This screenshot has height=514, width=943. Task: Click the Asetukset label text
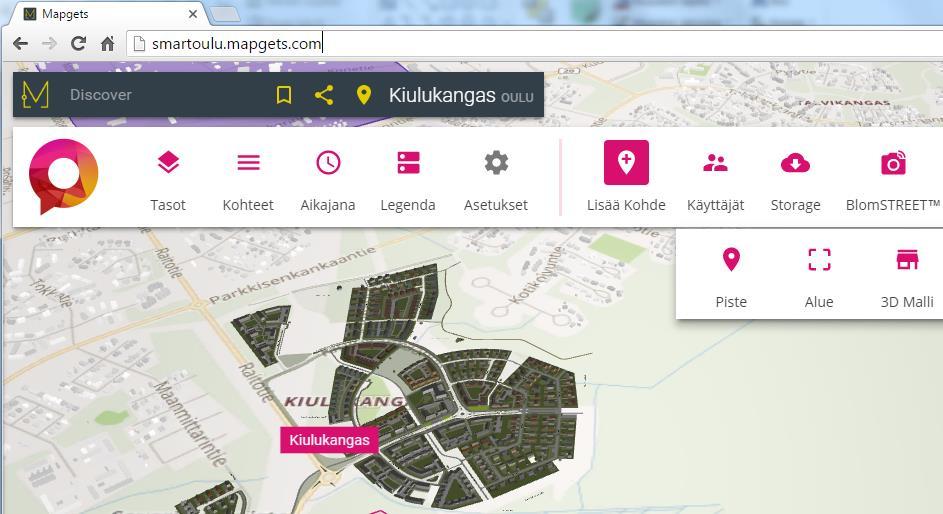pyautogui.click(x=496, y=205)
